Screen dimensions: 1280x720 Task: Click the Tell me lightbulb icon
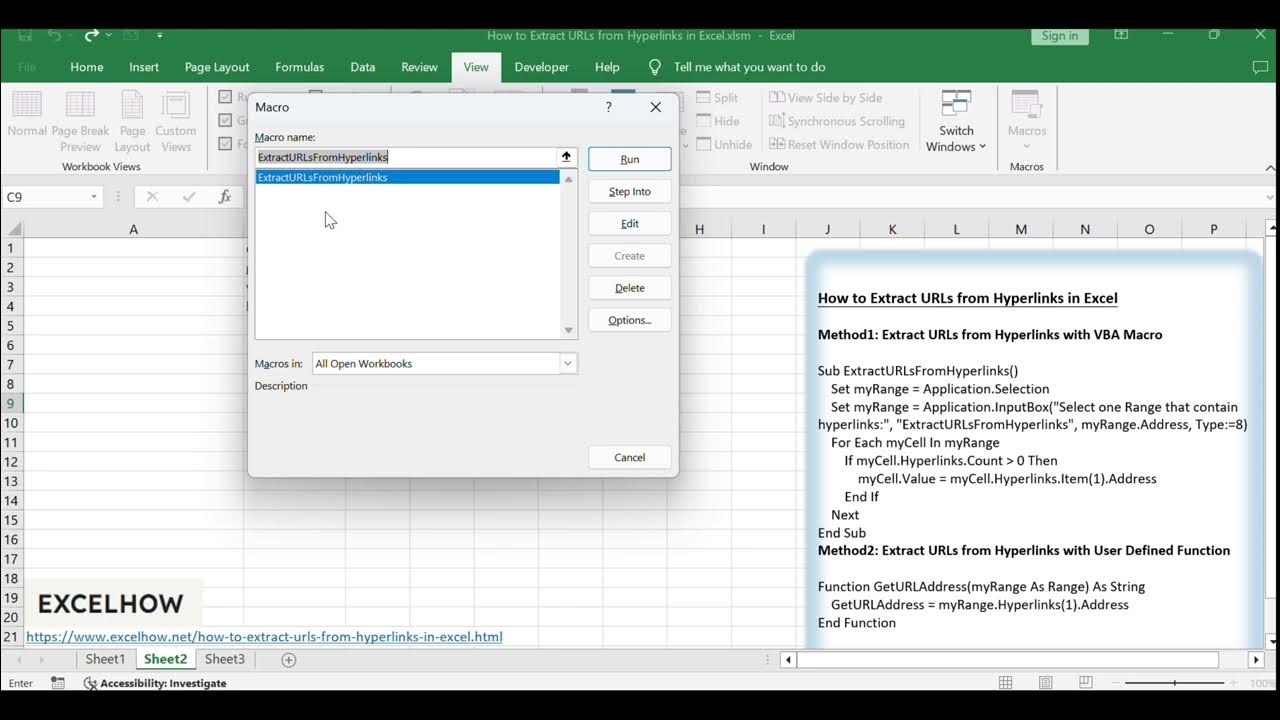pyautogui.click(x=655, y=67)
